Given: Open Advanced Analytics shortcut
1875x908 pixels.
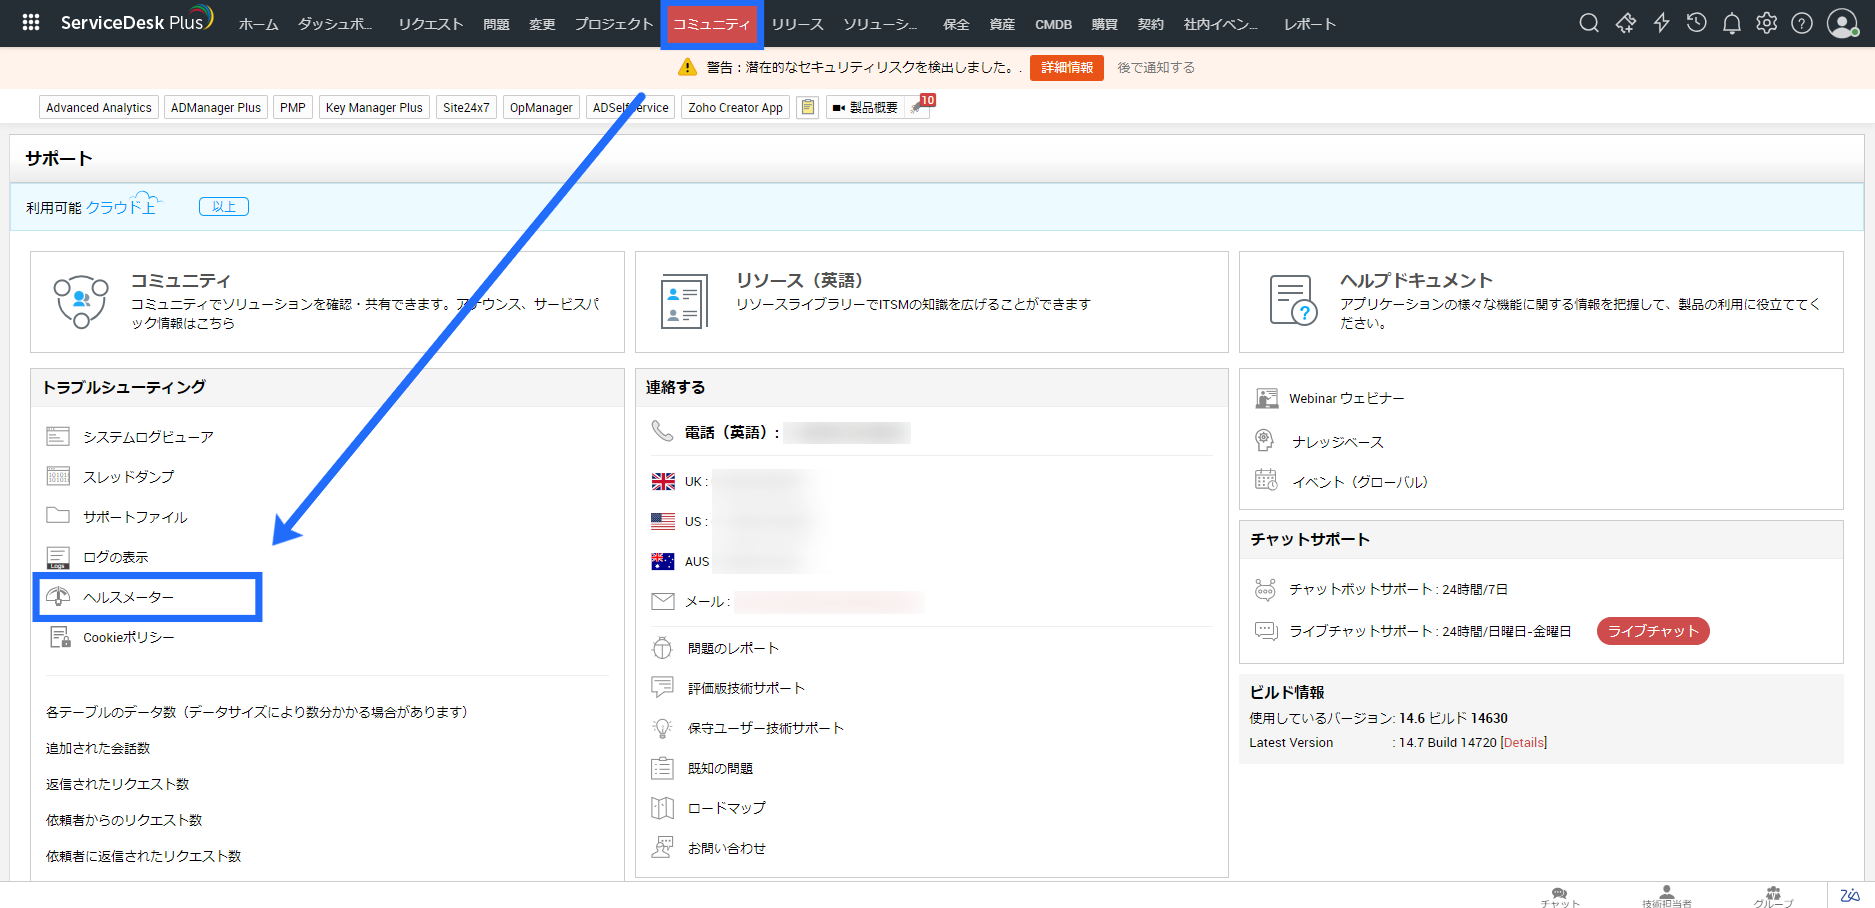Looking at the screenshot, I should (99, 107).
